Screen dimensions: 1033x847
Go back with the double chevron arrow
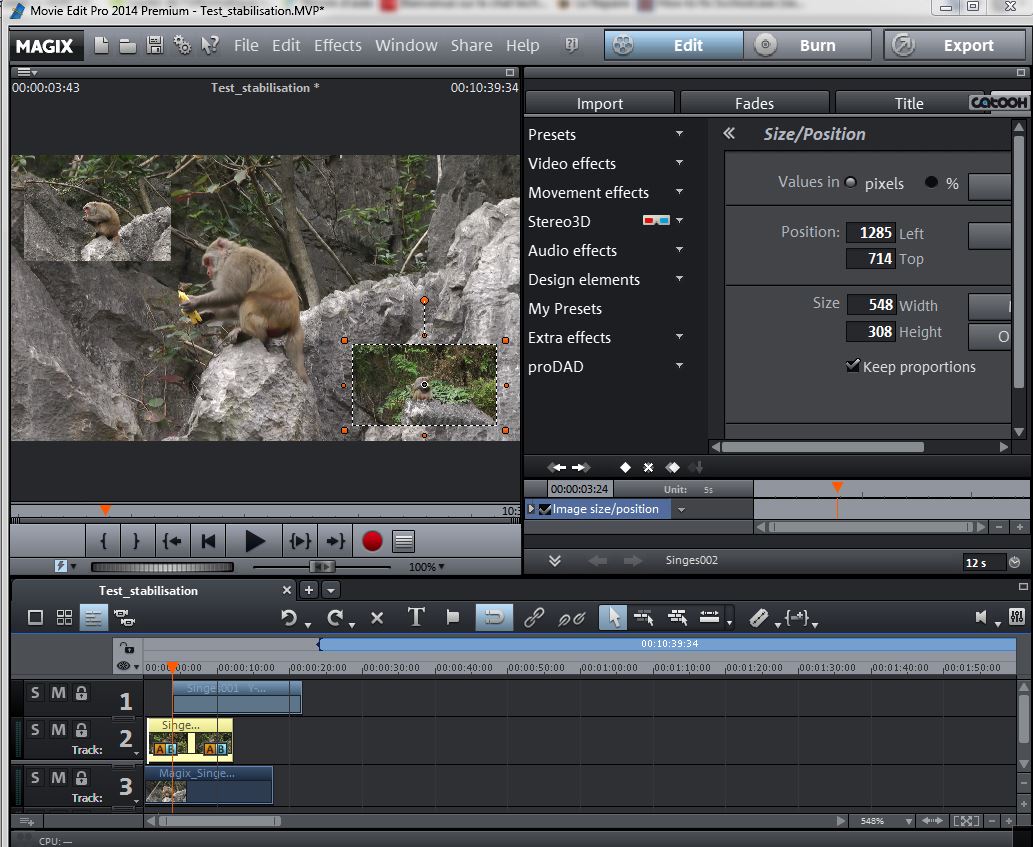[729, 133]
